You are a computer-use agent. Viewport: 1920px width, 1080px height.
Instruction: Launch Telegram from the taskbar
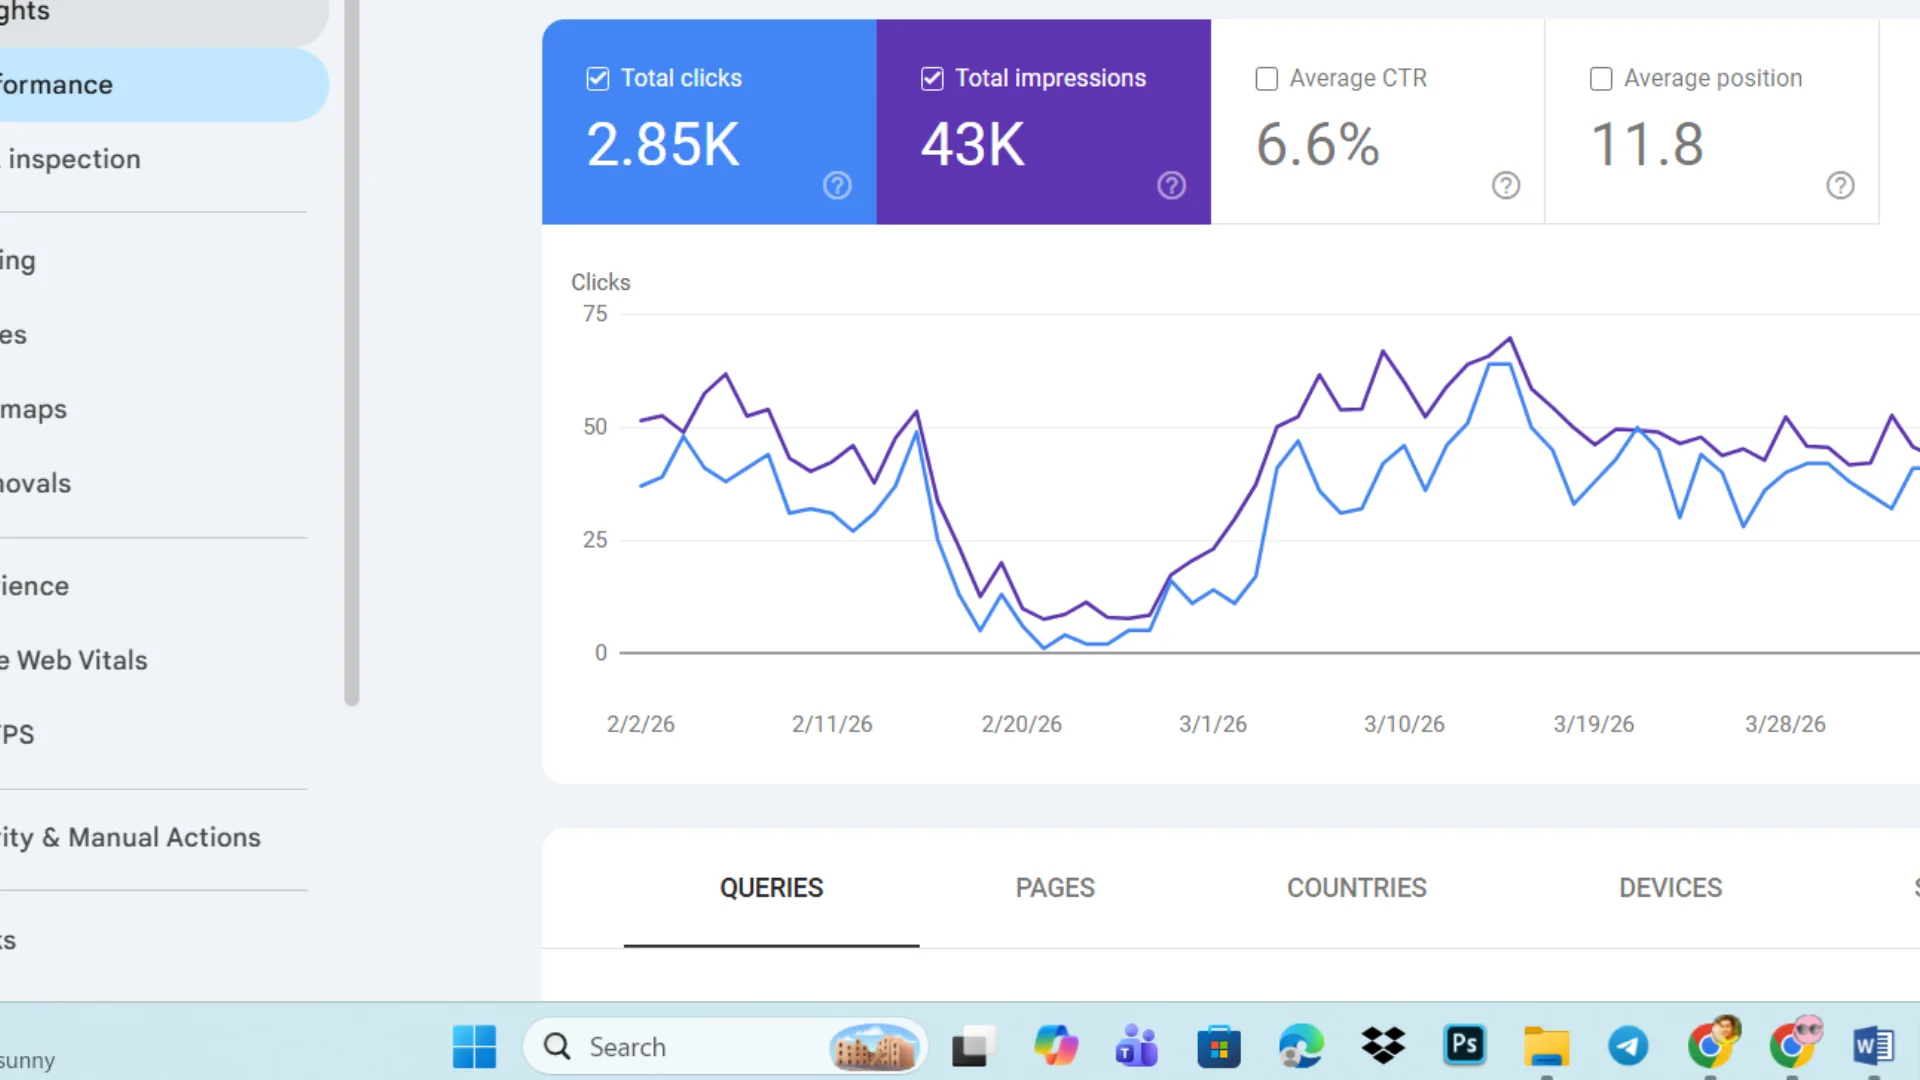1628,1046
